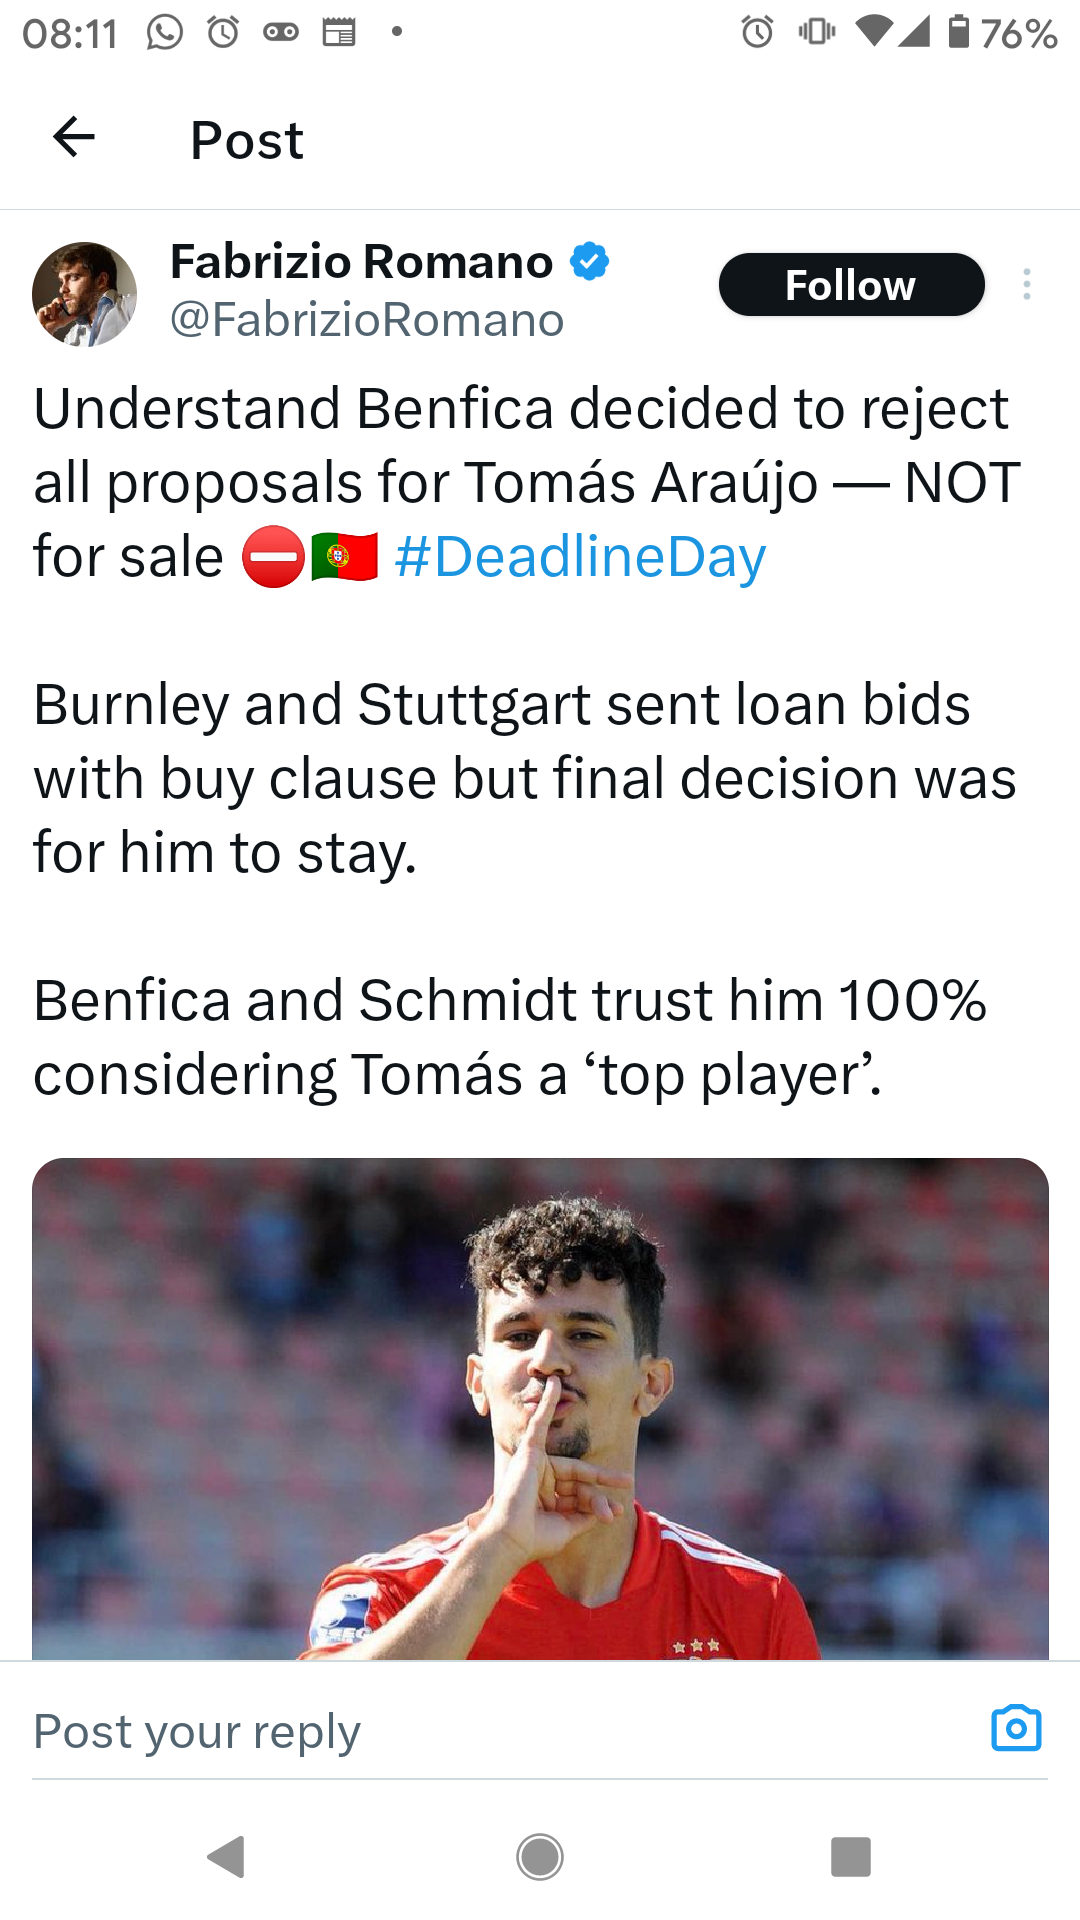This screenshot has width=1080, height=1920.
Task: Tap the back arrow icon
Action: [74, 137]
